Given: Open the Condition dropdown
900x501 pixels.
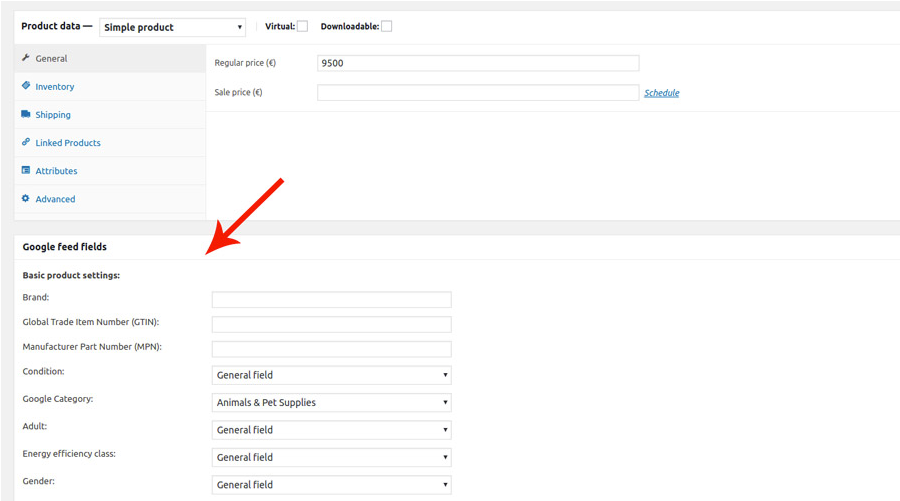Looking at the screenshot, I should pos(331,375).
